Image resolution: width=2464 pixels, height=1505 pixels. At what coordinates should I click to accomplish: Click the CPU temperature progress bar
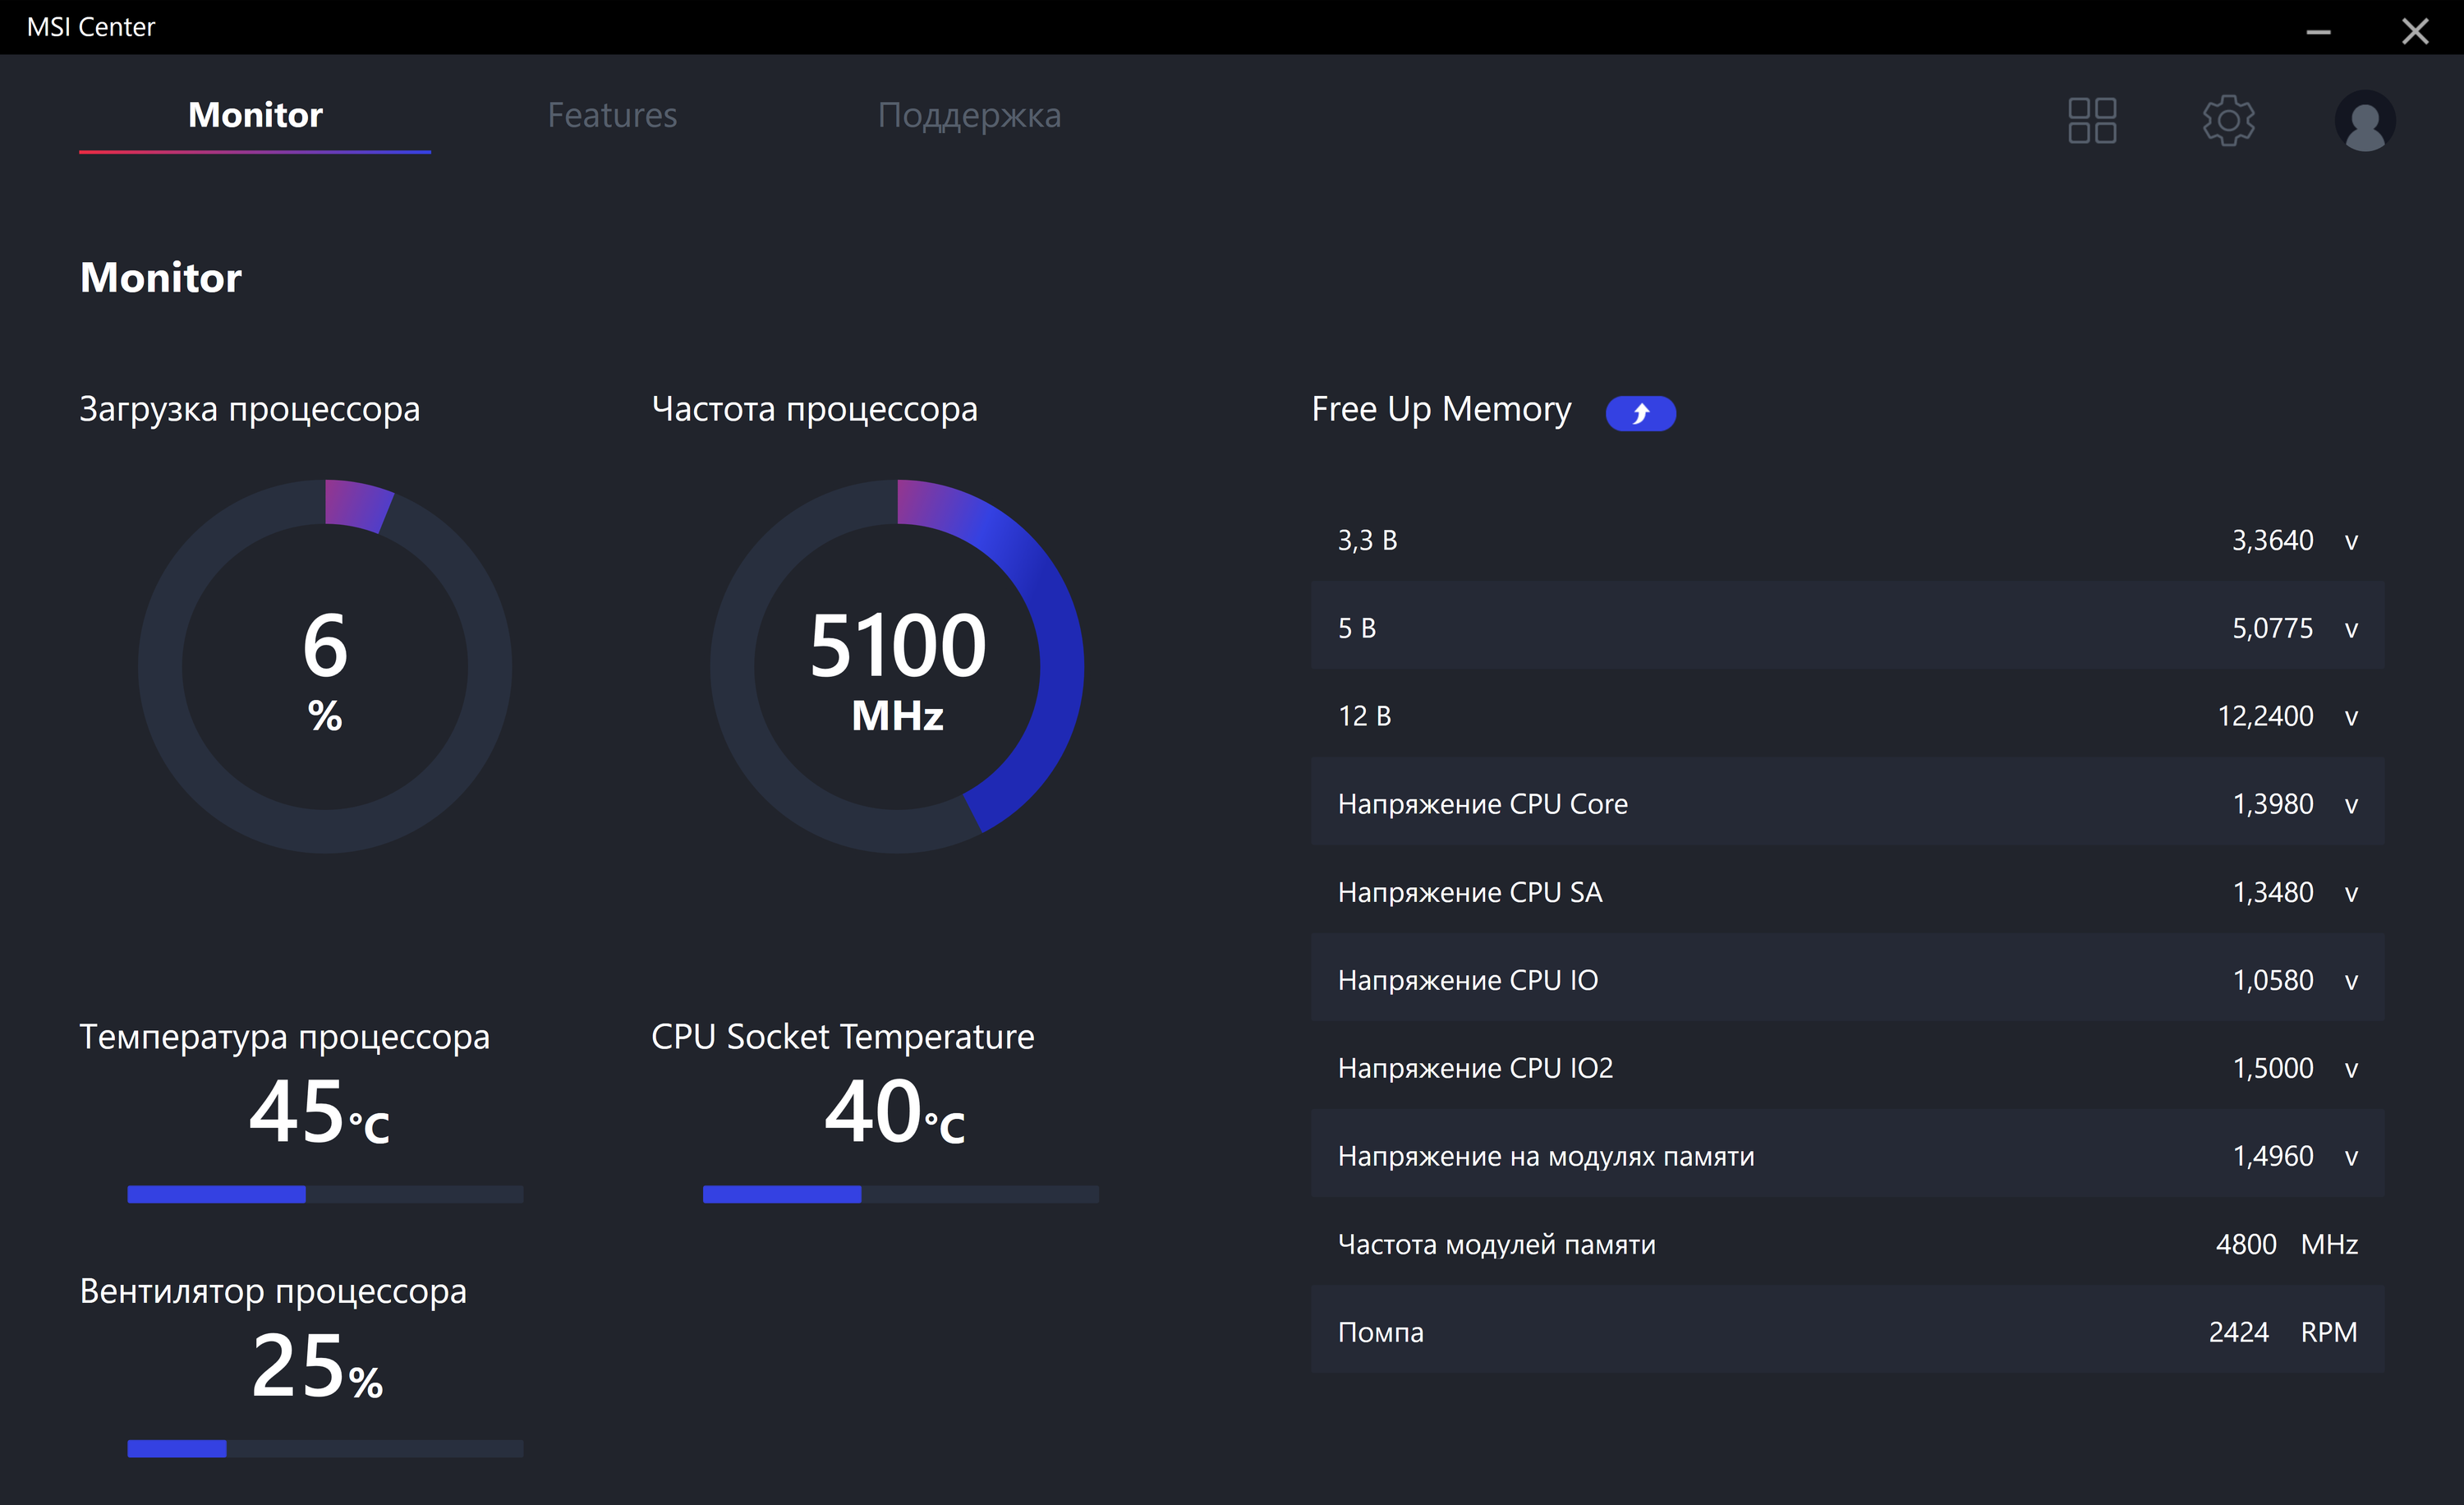pyautogui.click(x=325, y=1194)
